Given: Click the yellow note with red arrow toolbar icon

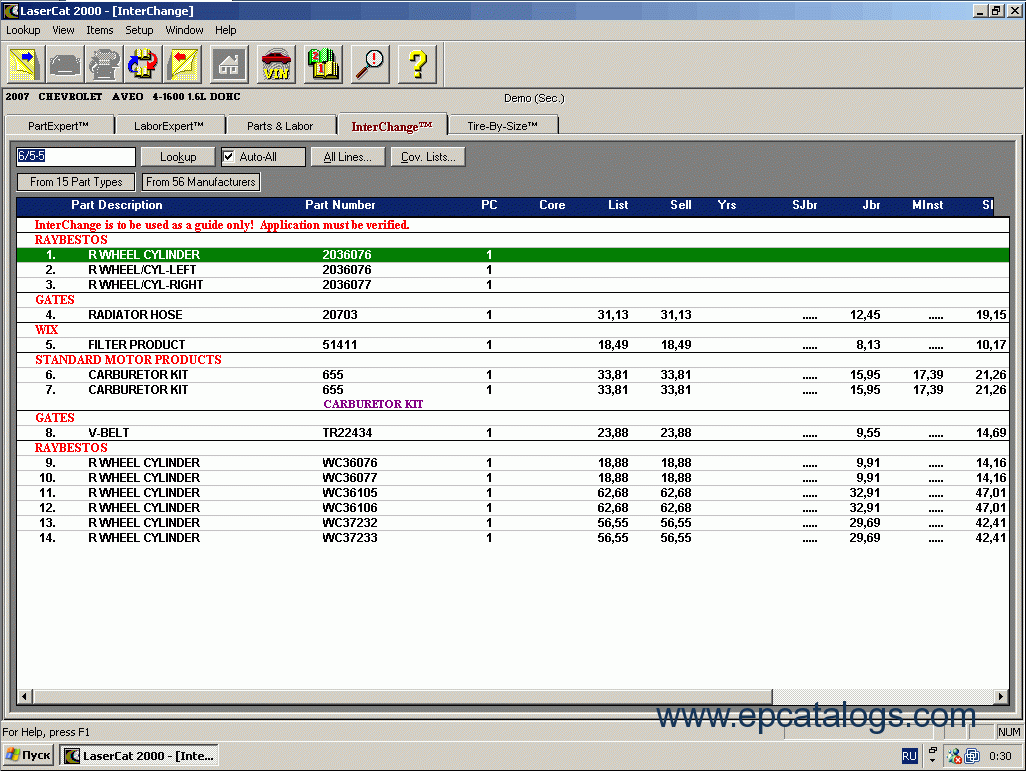Looking at the screenshot, I should tap(183, 64).
